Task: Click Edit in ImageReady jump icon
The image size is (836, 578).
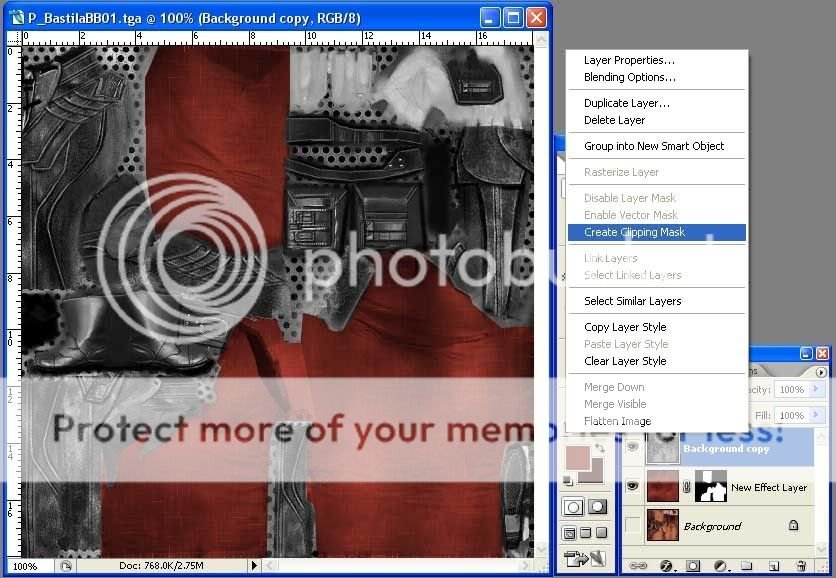Action: (585, 558)
